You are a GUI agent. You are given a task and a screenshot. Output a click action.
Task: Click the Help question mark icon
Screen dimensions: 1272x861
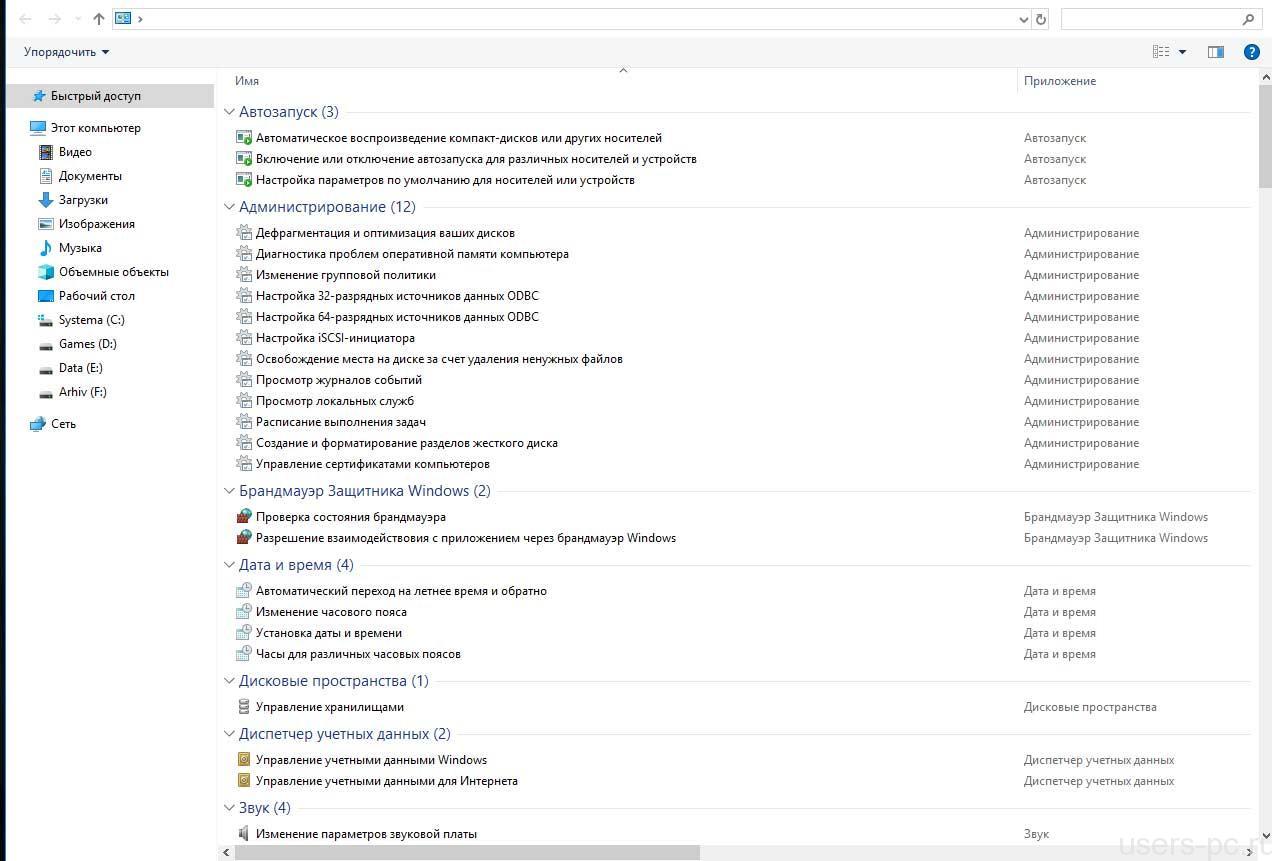1251,52
